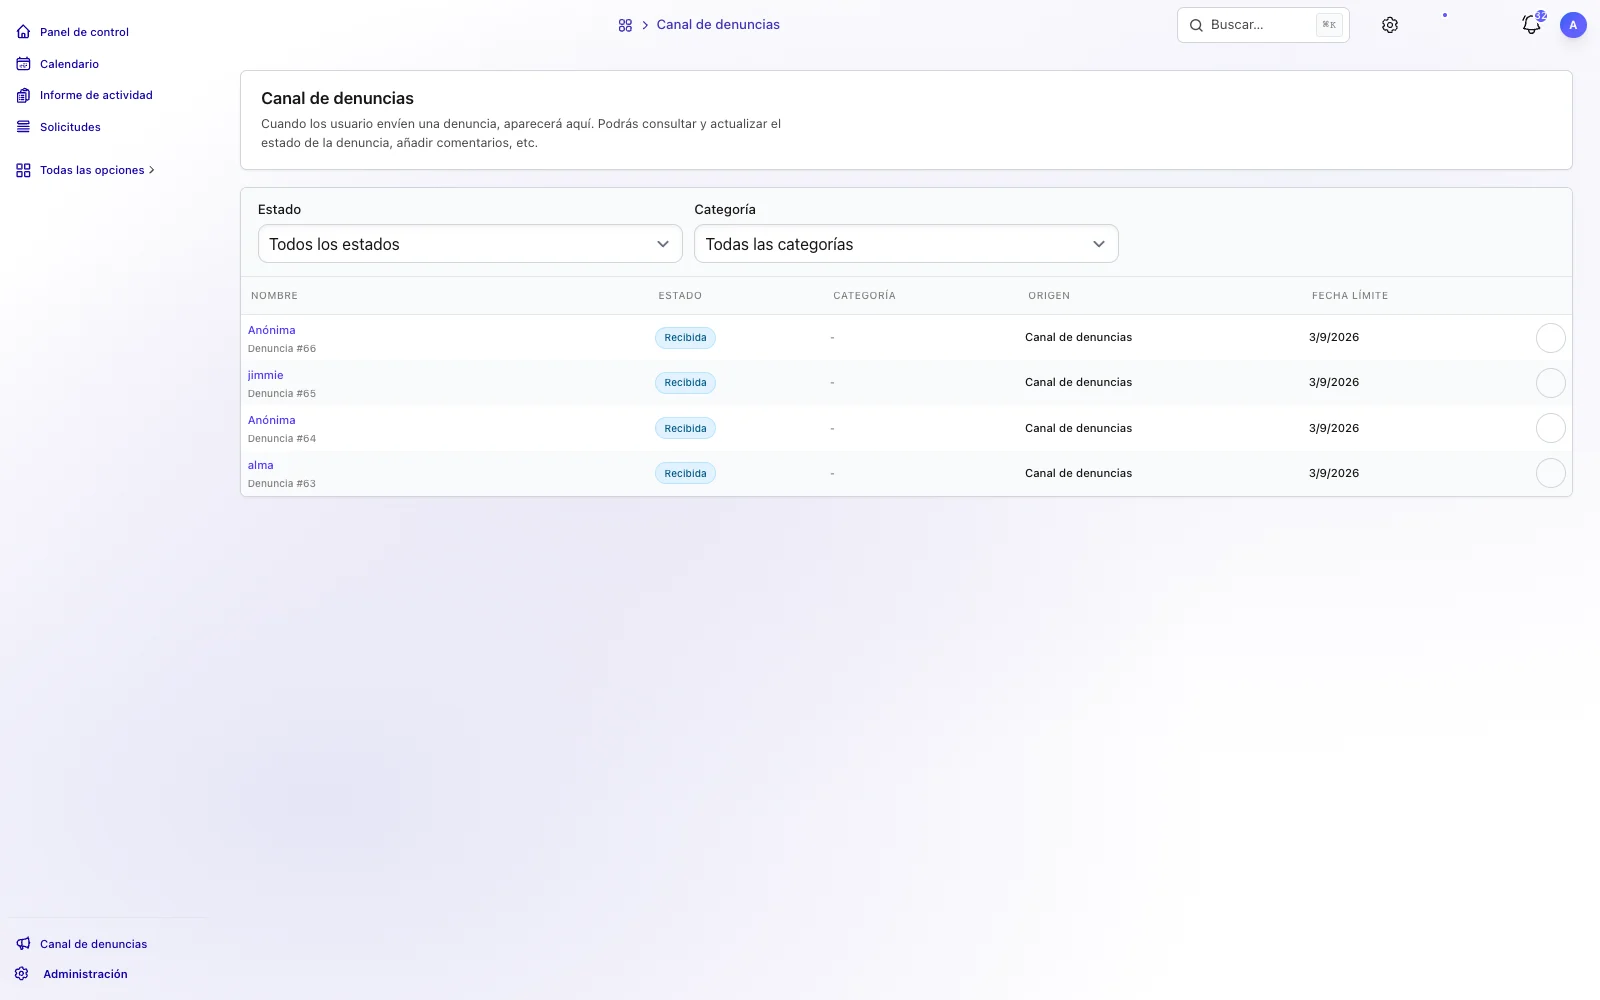Click the ORIGEN column header
Image resolution: width=1600 pixels, height=1000 pixels.
coord(1049,296)
